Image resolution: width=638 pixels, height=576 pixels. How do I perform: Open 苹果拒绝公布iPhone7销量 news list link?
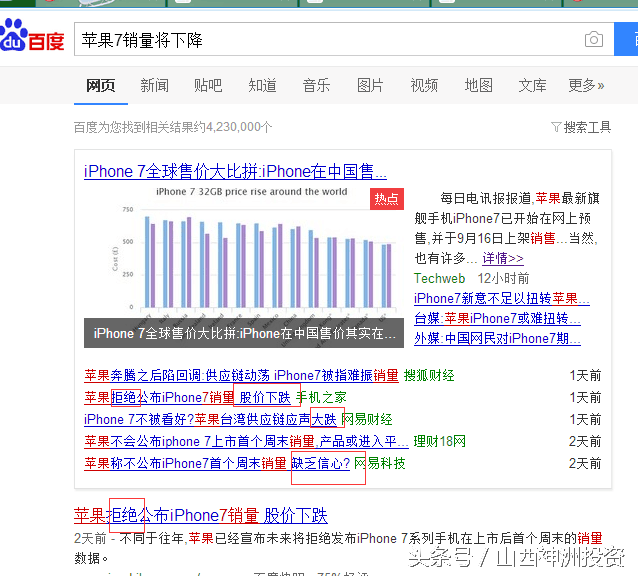[x=188, y=397]
